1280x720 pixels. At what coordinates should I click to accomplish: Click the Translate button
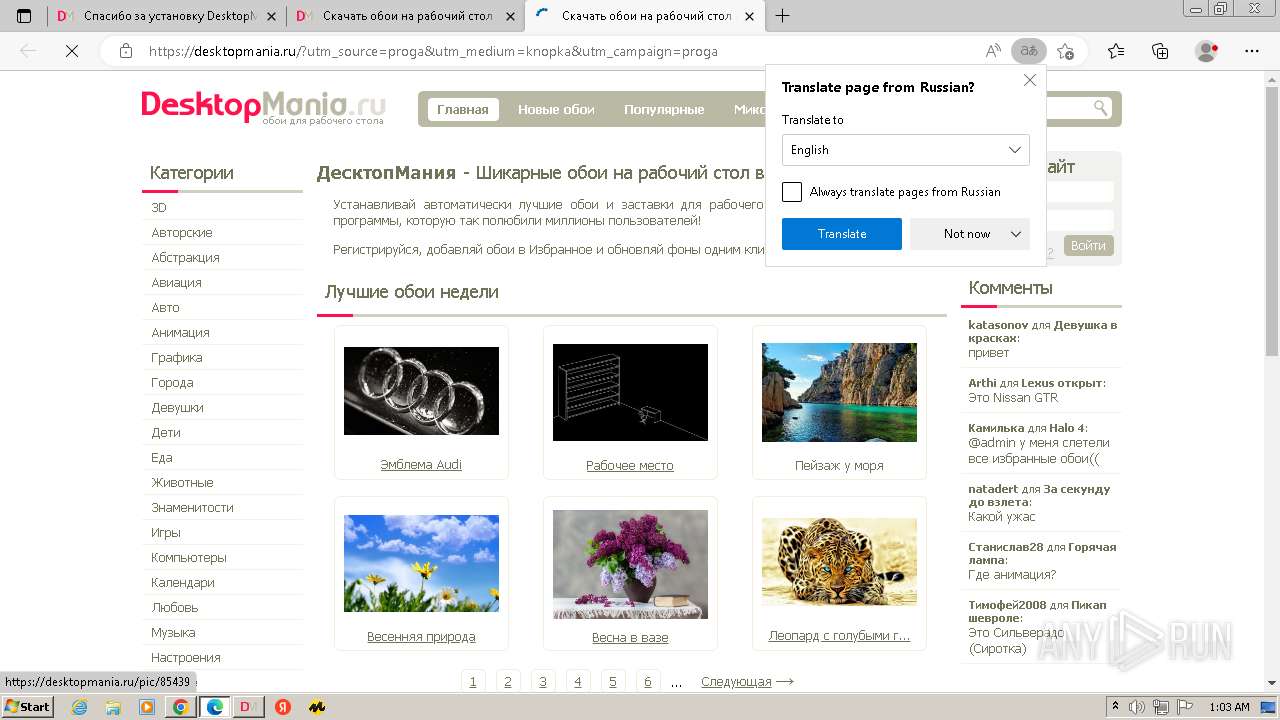click(842, 234)
